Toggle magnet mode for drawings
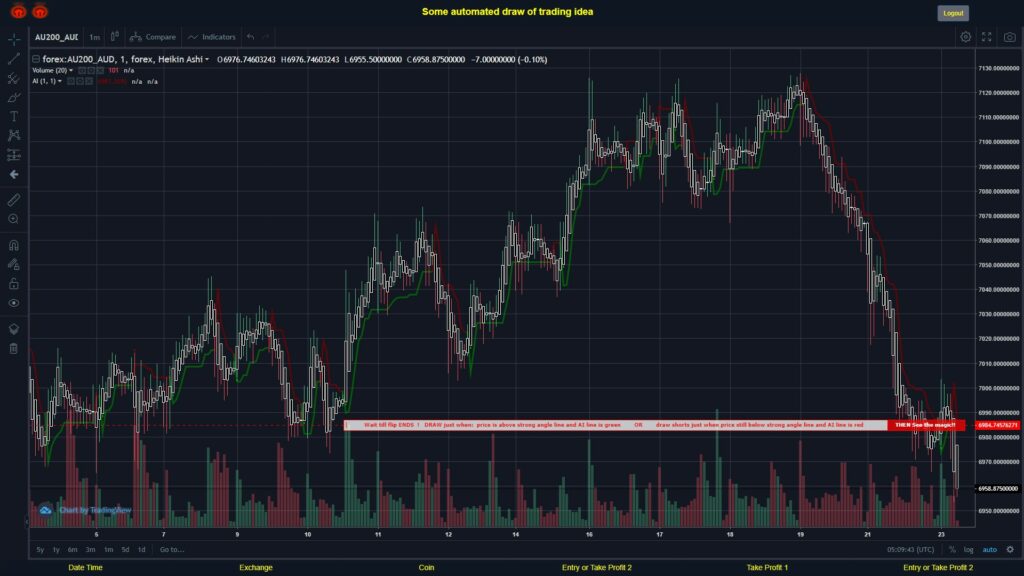This screenshot has width=1024, height=576. pyautogui.click(x=14, y=245)
